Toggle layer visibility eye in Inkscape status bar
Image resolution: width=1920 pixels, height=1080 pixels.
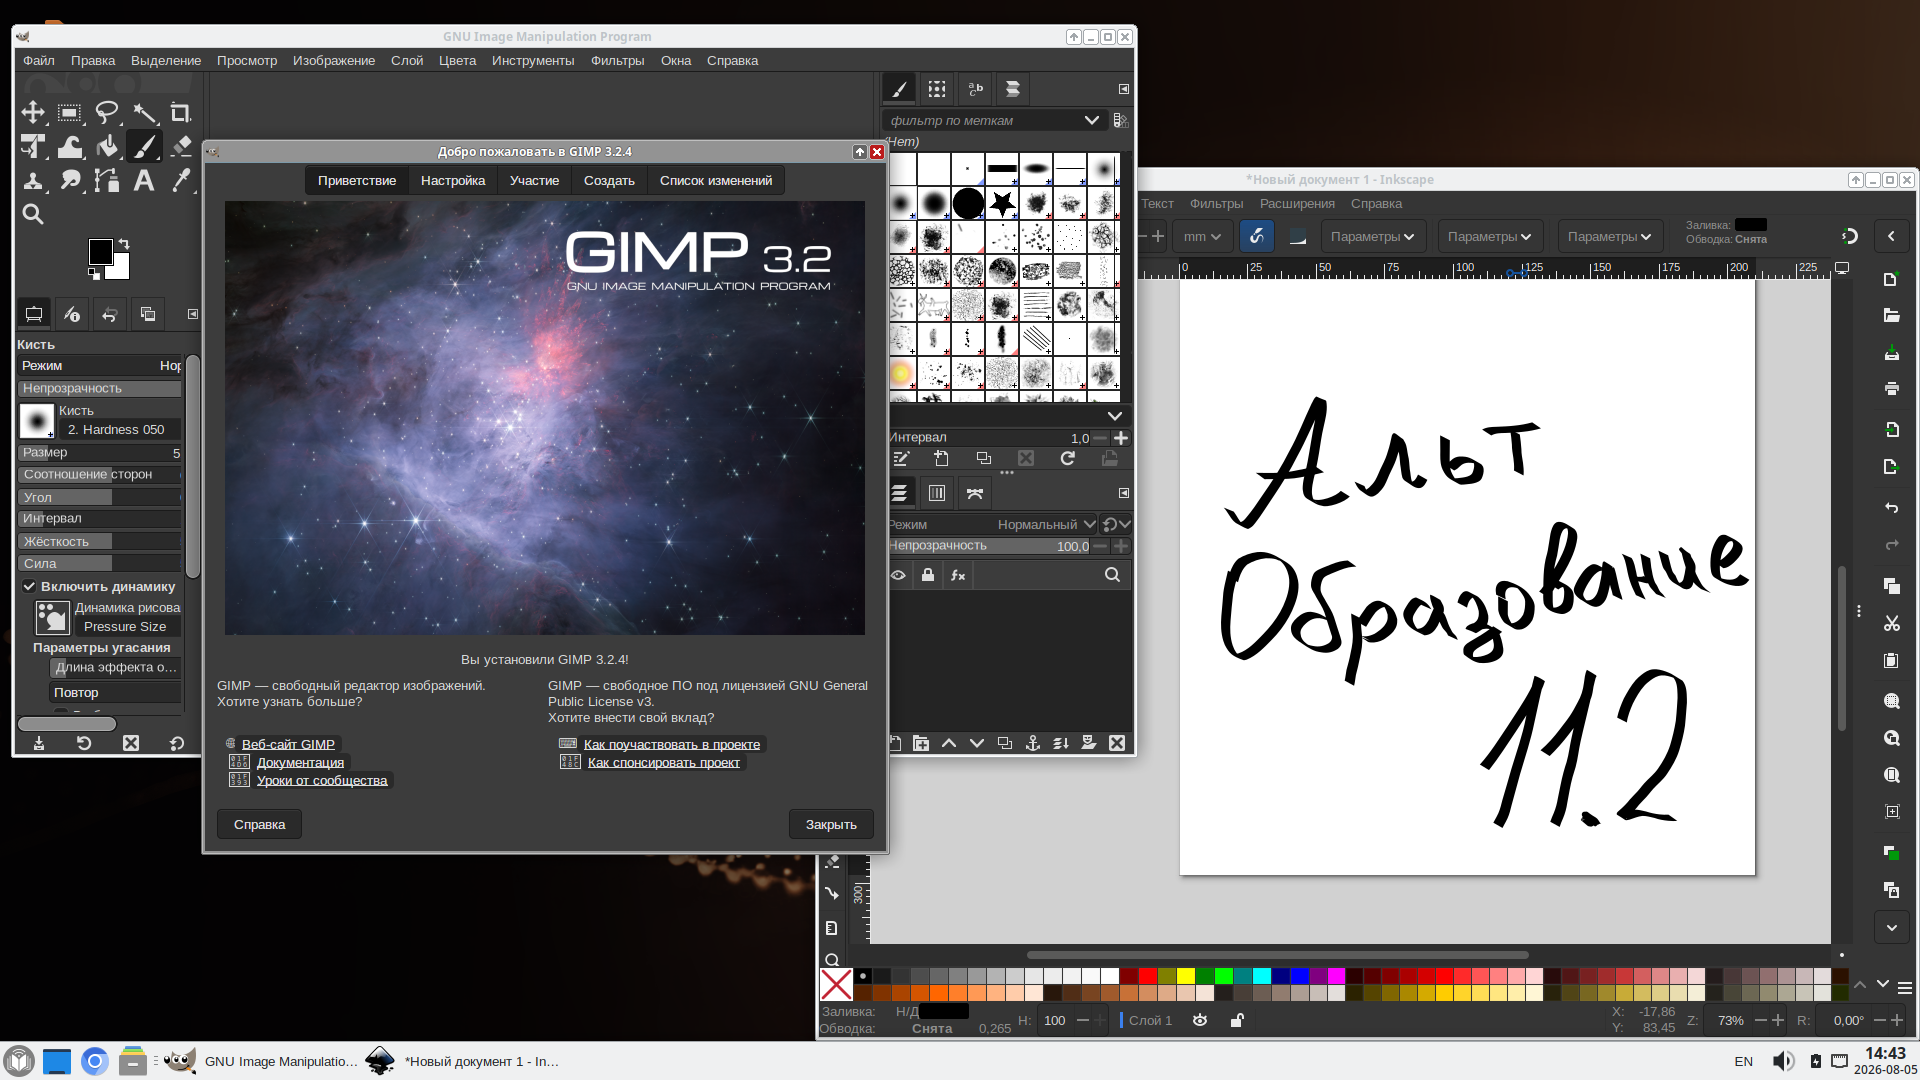[x=1200, y=1020]
